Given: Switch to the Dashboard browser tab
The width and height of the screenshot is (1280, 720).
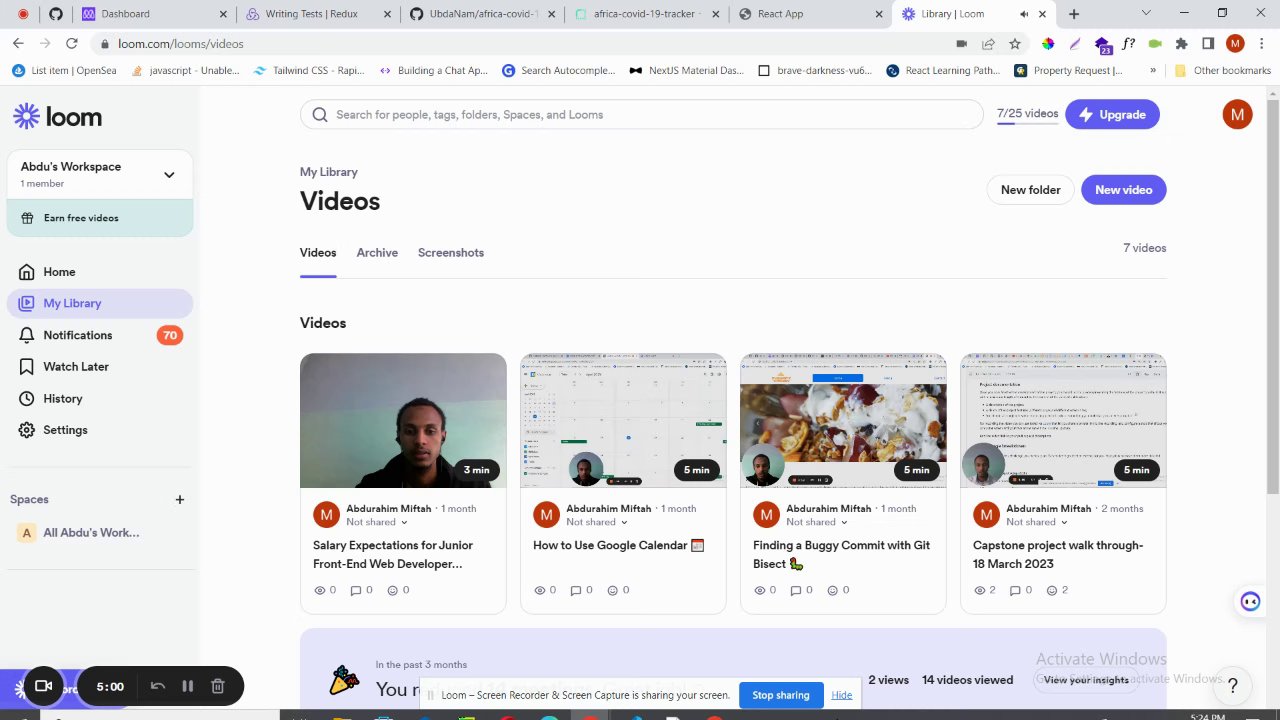Looking at the screenshot, I should [x=155, y=14].
